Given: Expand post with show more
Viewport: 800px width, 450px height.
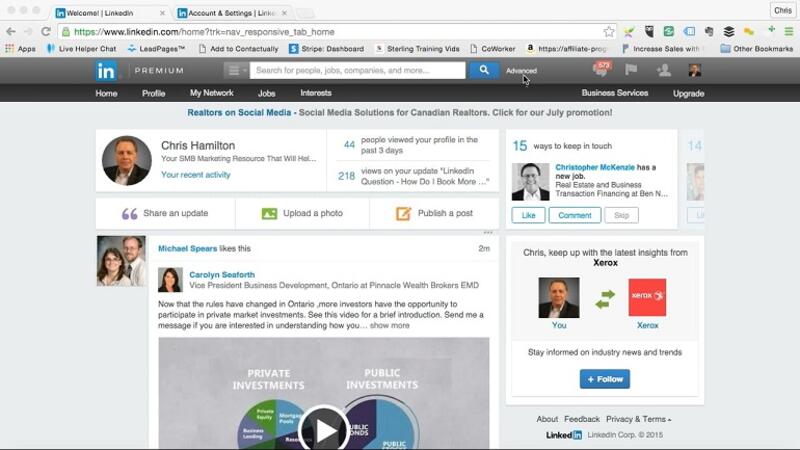Looking at the screenshot, I should pos(389,326).
